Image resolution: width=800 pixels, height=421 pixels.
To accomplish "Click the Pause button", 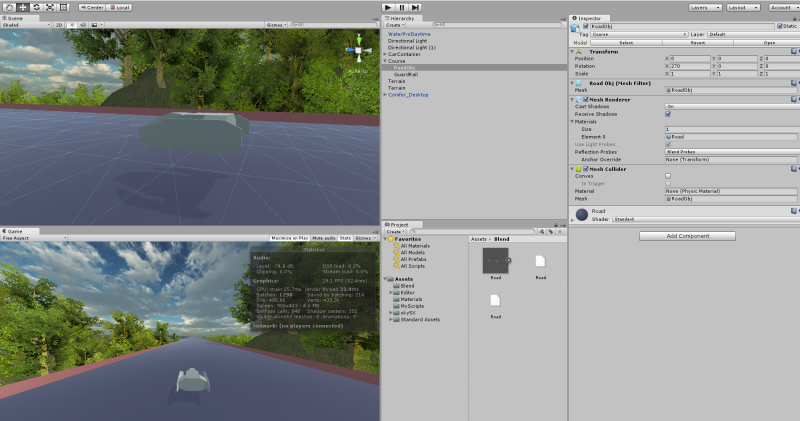I will pyautogui.click(x=402, y=7).
